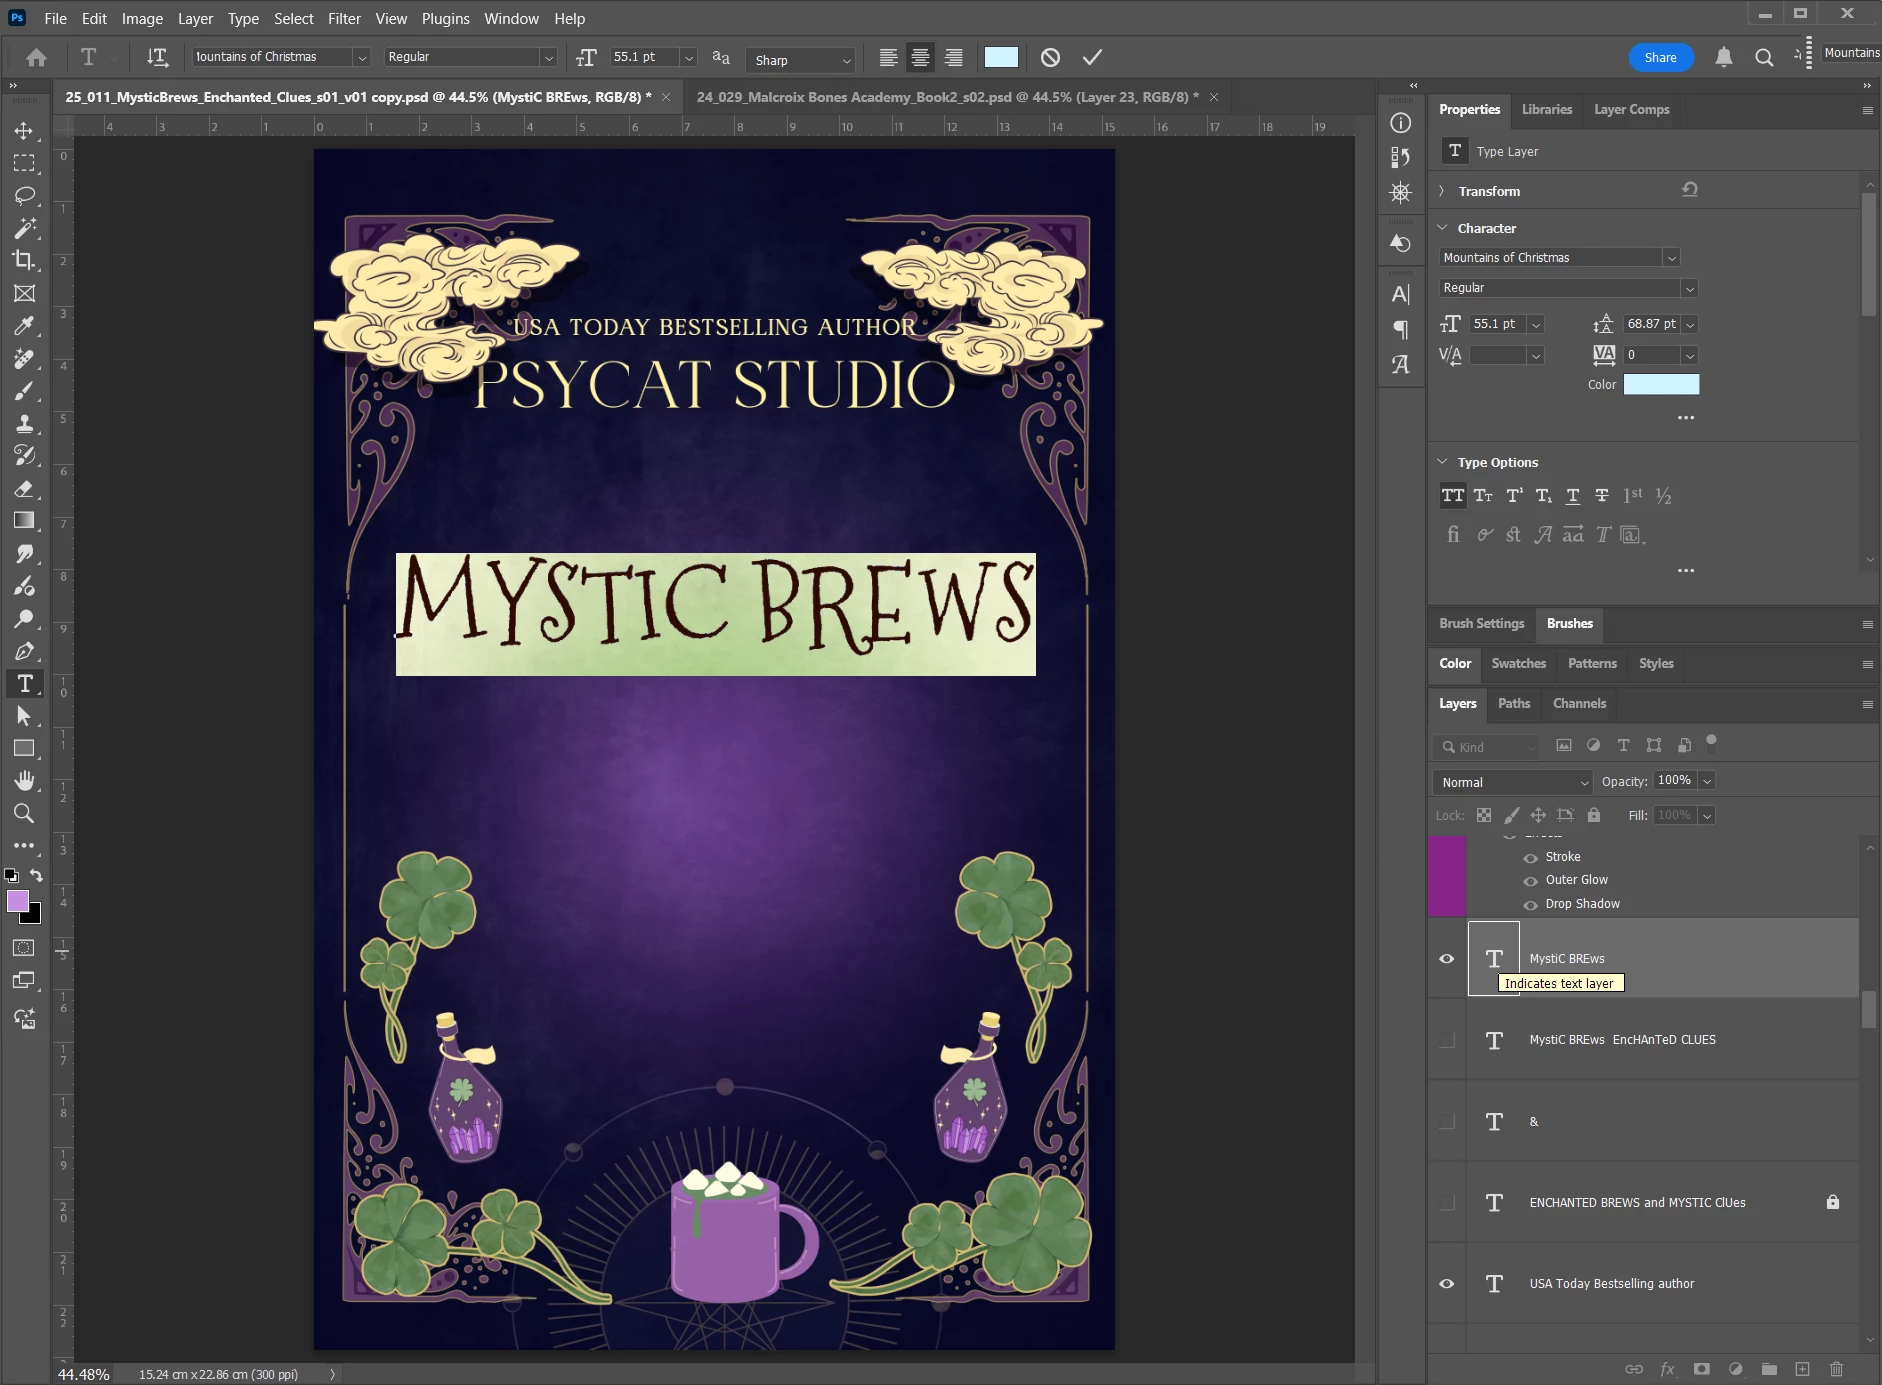
Task: Center align the text
Action: 920,58
